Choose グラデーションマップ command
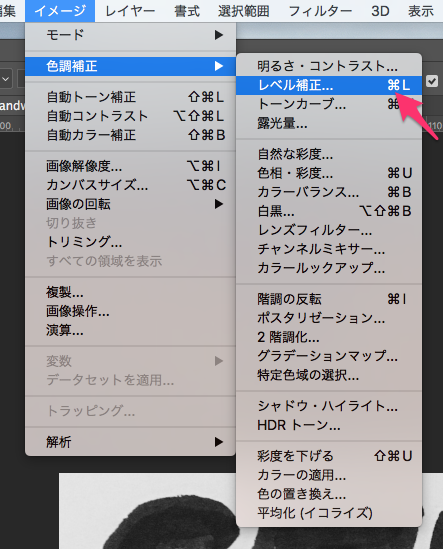The width and height of the screenshot is (443, 549). point(329,356)
